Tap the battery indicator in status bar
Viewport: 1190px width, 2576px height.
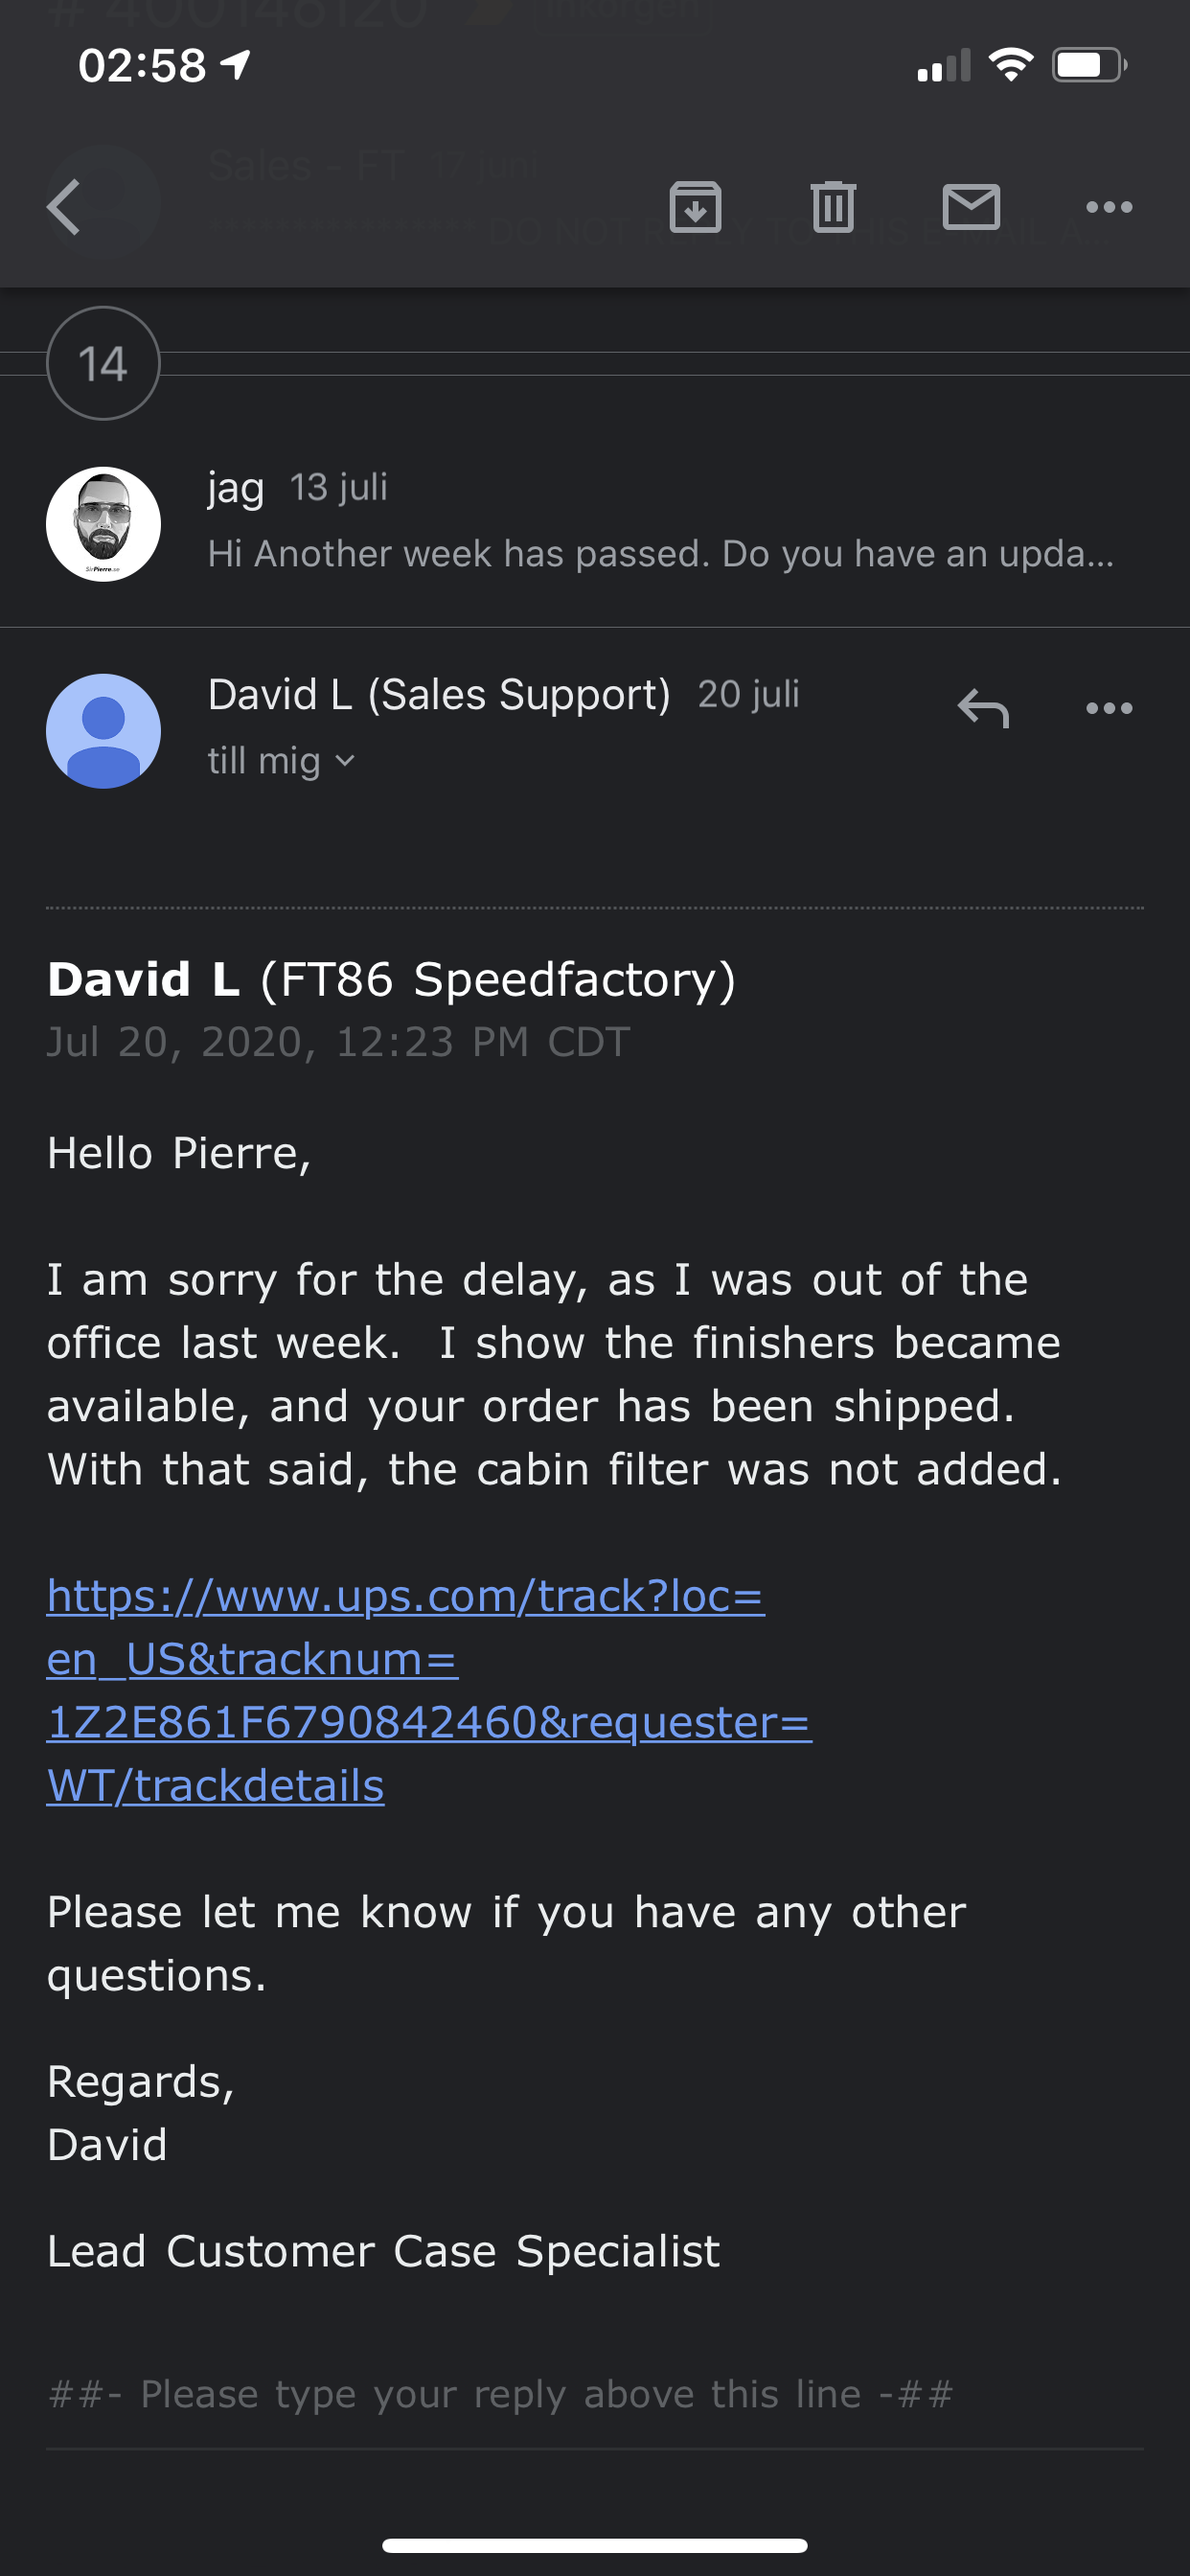click(1089, 66)
